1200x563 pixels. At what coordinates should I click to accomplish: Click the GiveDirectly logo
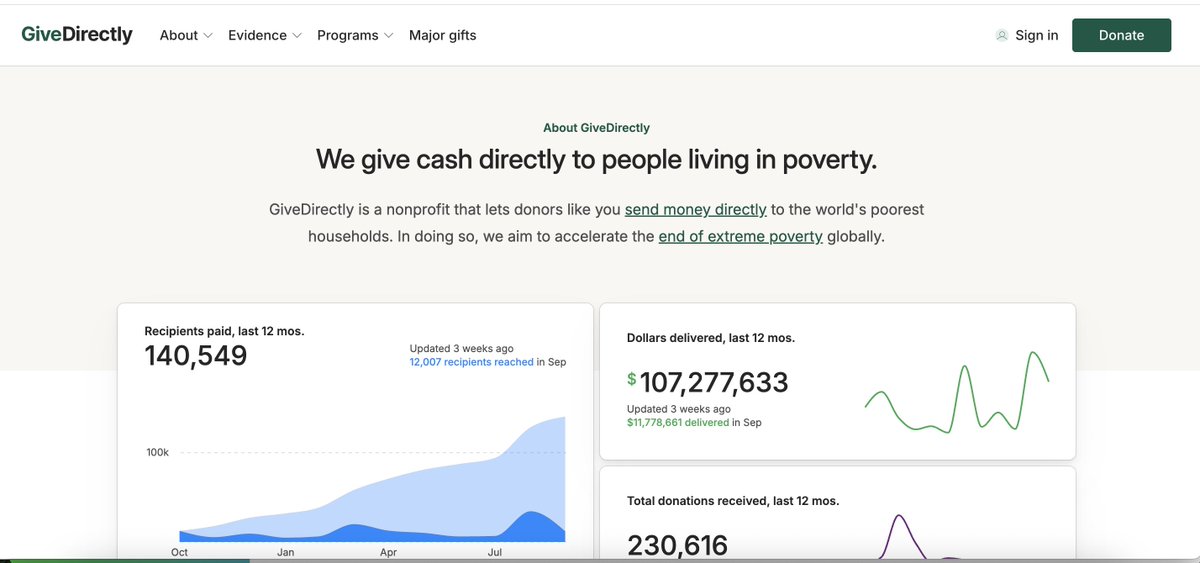[x=77, y=34]
